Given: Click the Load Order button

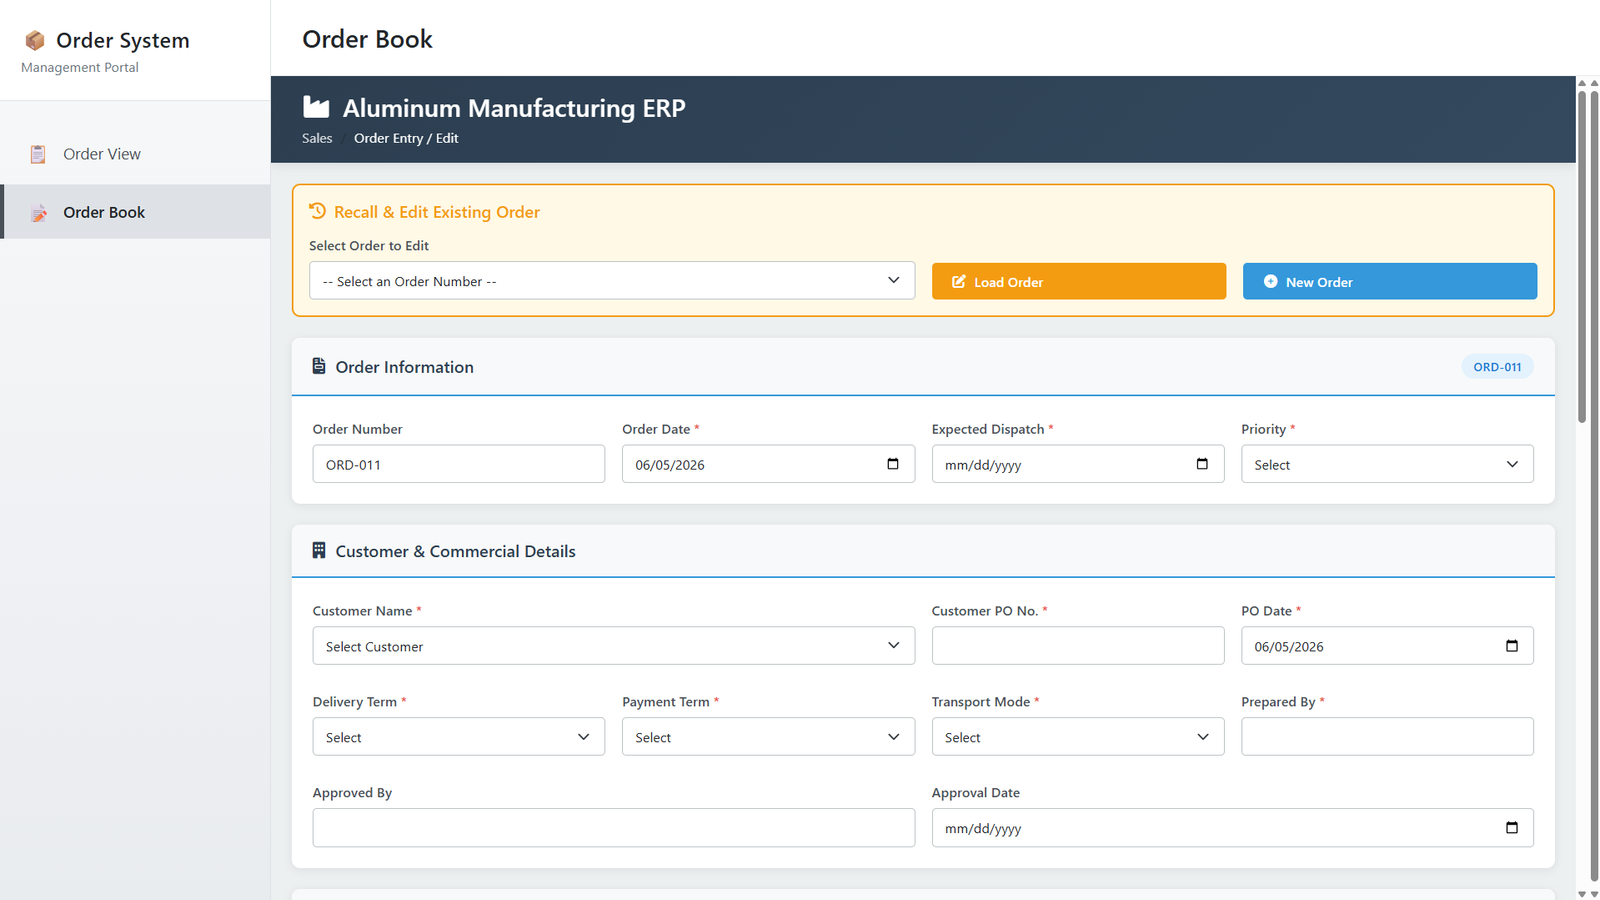Looking at the screenshot, I should tap(1079, 282).
